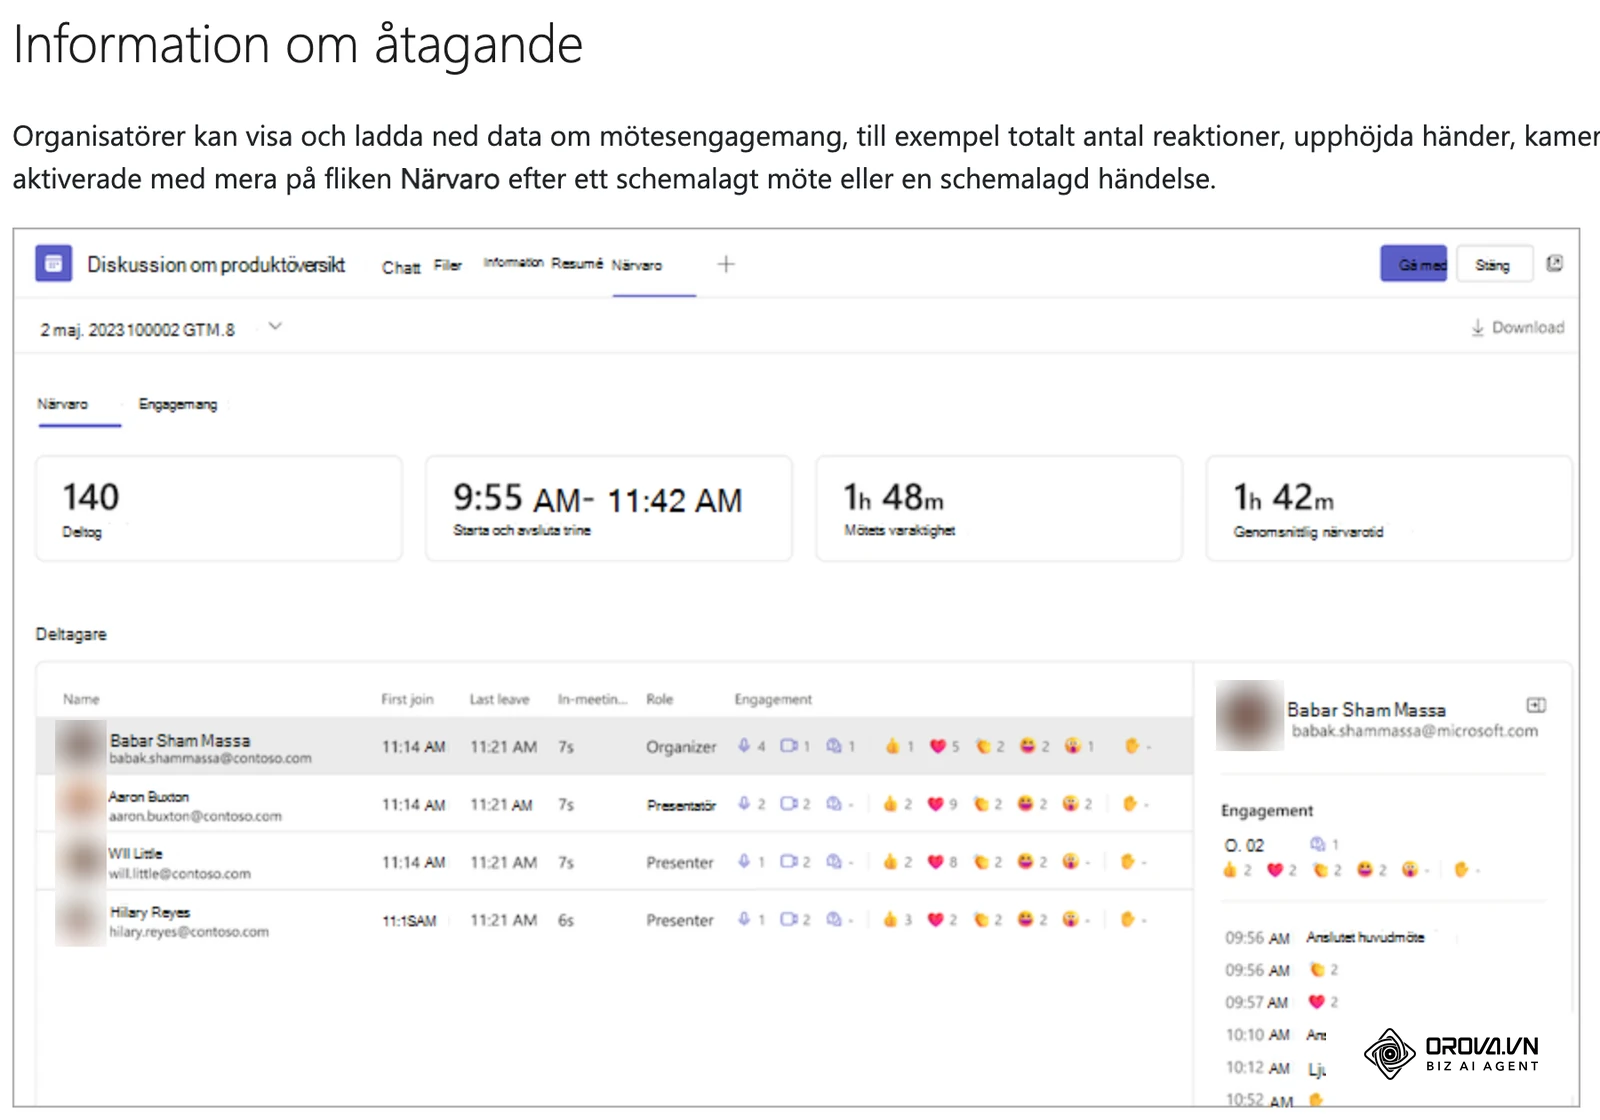1600x1120 pixels.
Task: Click the First join column header
Action: click(407, 699)
